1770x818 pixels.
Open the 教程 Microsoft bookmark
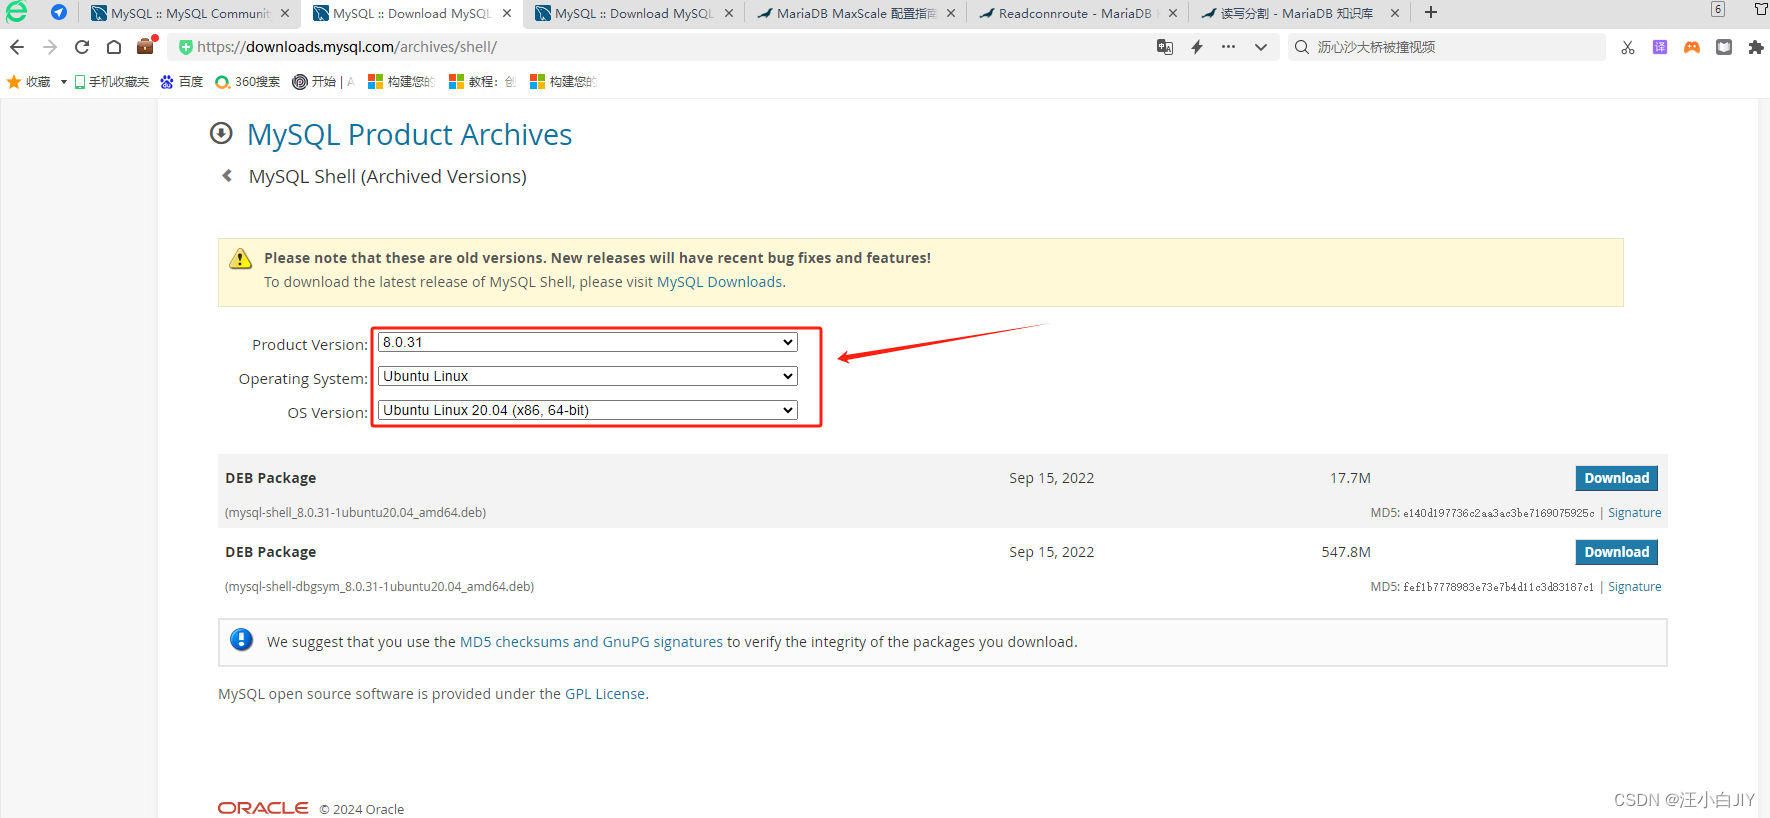point(482,82)
